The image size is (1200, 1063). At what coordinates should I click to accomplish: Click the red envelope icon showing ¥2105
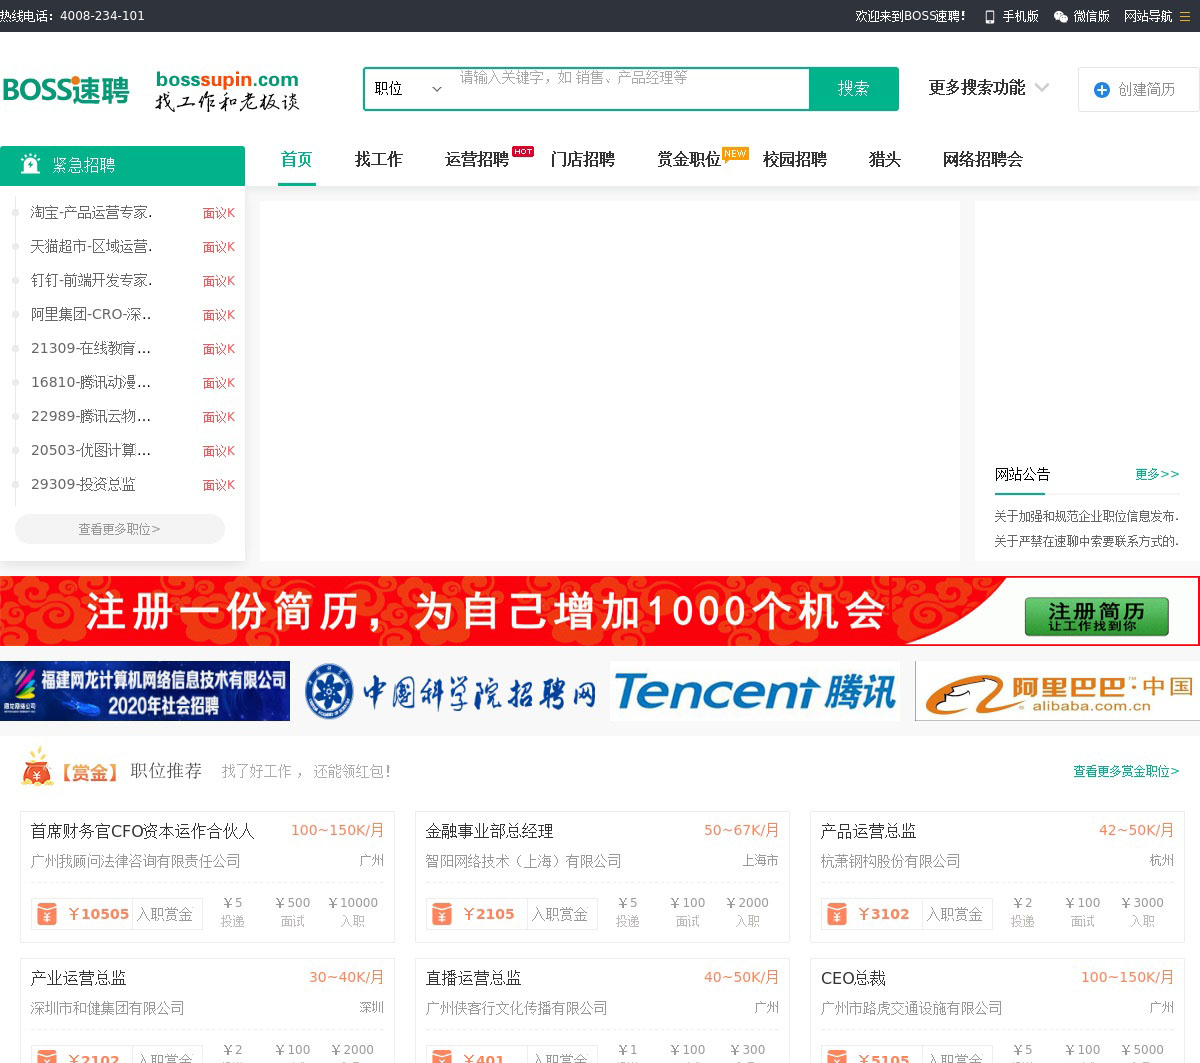click(441, 914)
